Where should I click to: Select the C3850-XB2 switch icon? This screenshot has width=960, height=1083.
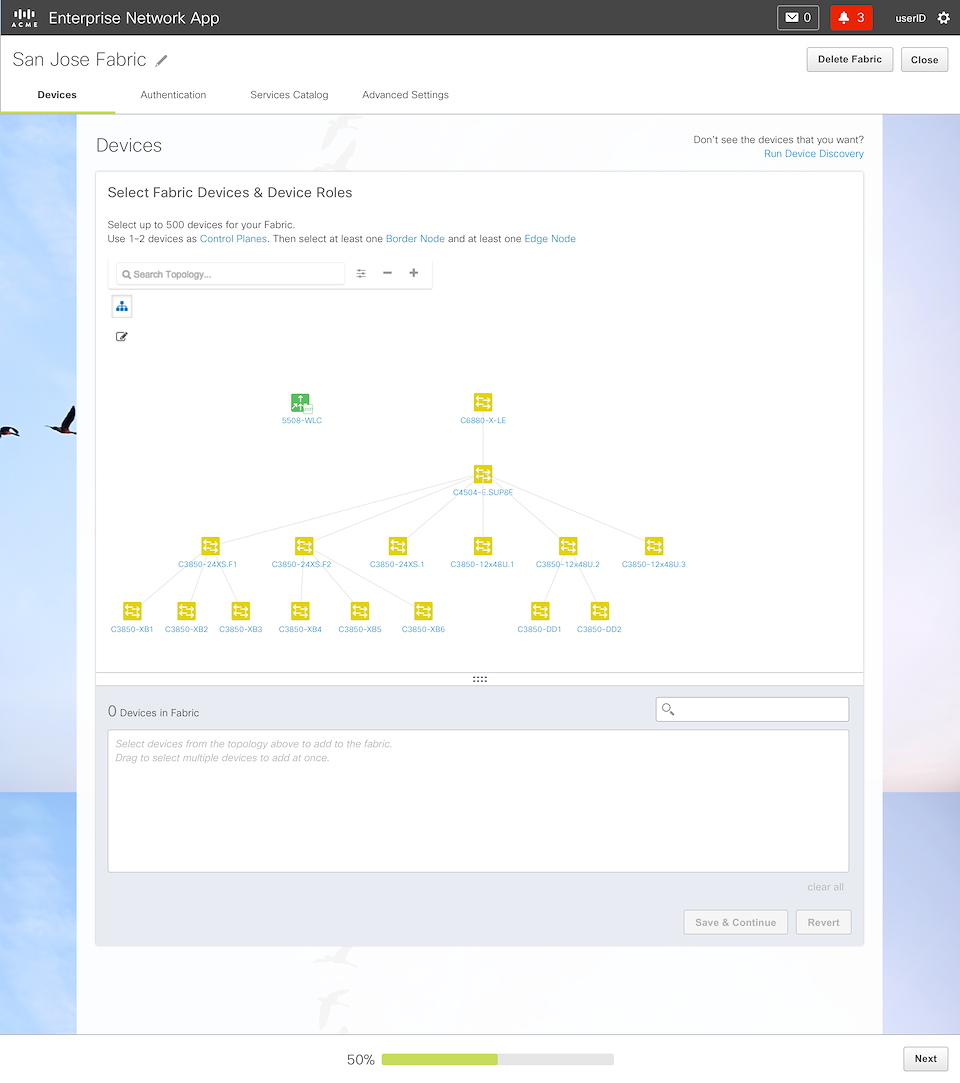pyautogui.click(x=186, y=611)
